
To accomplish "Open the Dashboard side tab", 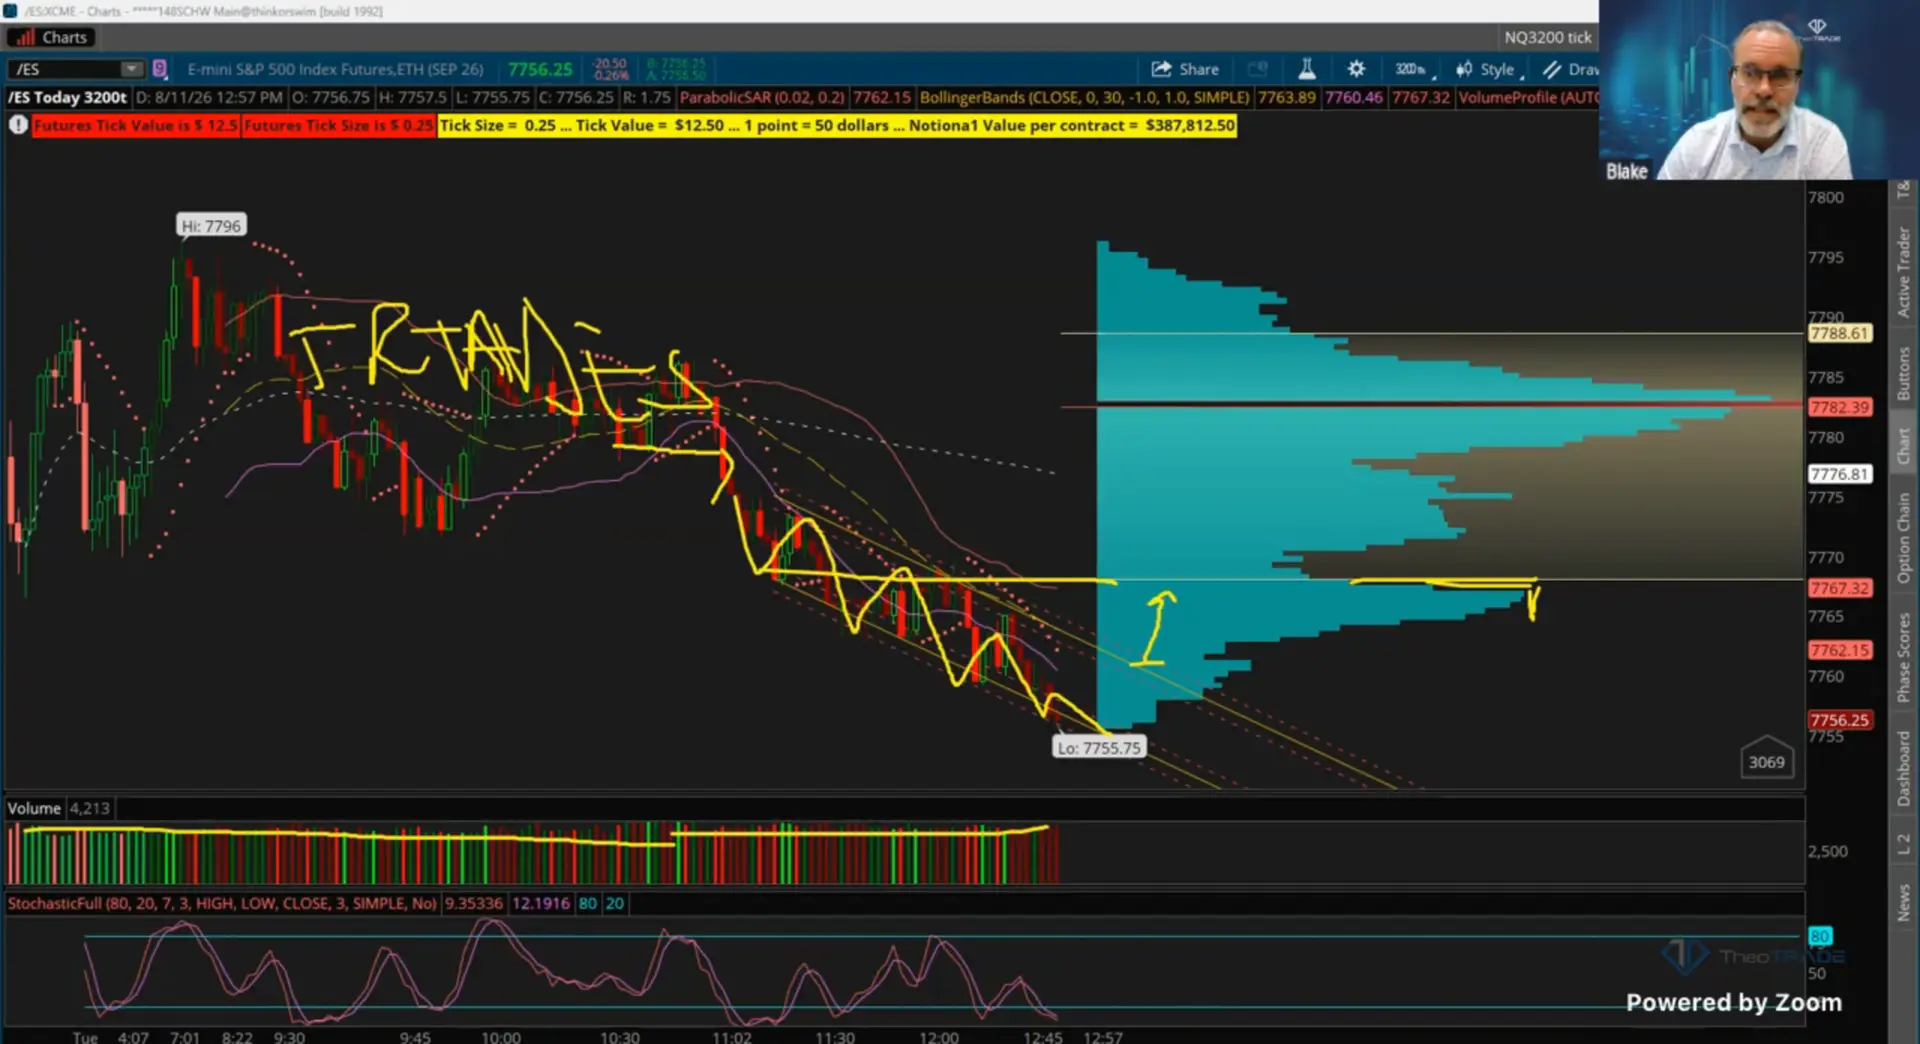I will click(x=1903, y=768).
